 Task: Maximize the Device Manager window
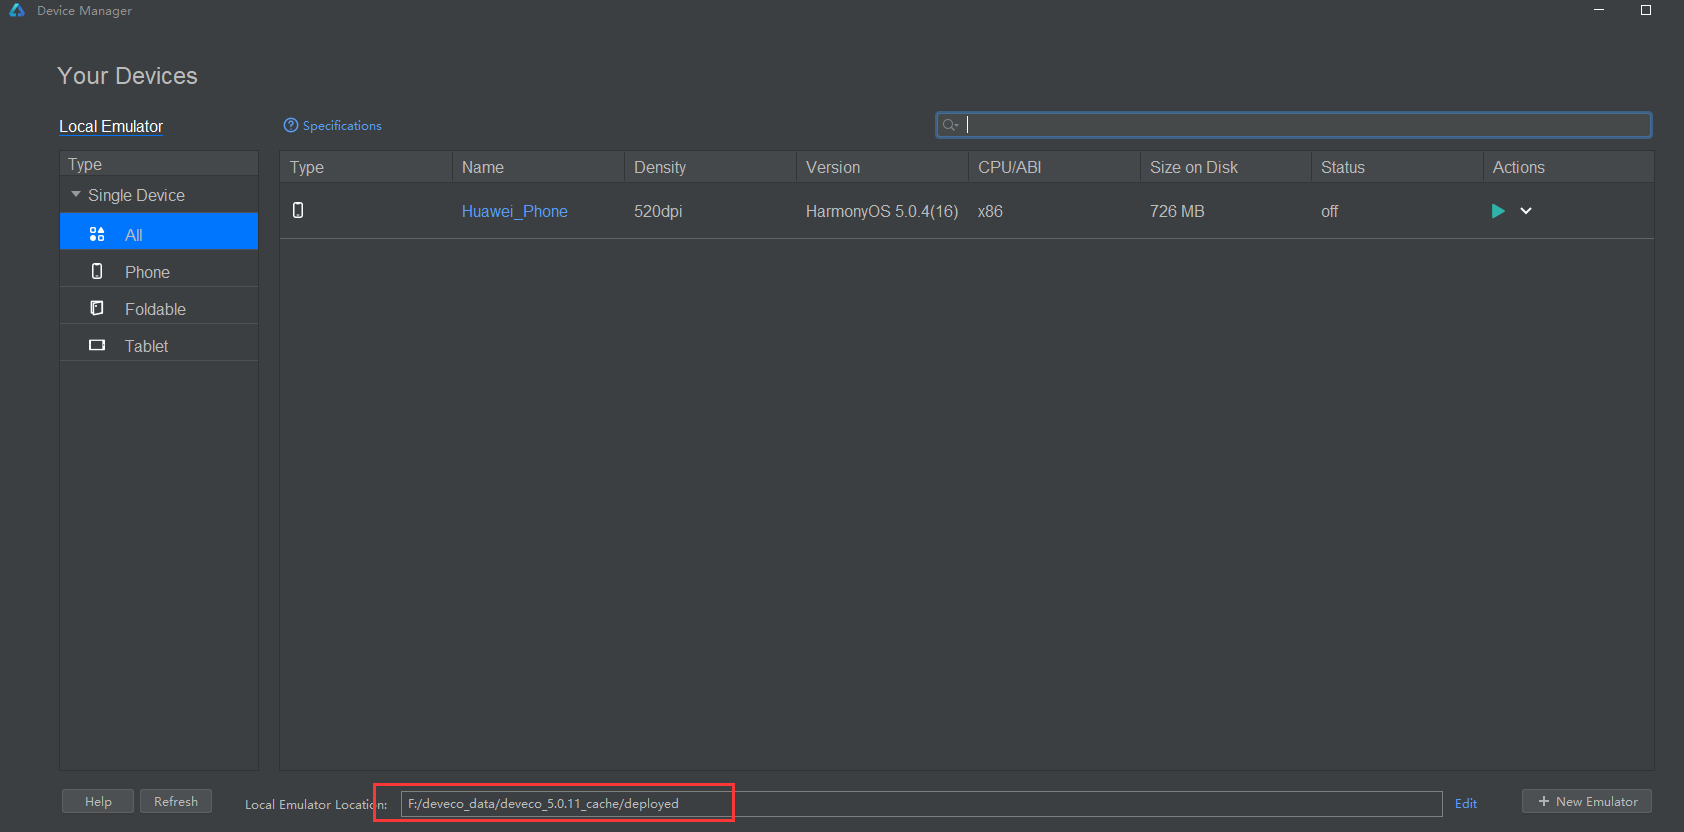pos(1646,10)
